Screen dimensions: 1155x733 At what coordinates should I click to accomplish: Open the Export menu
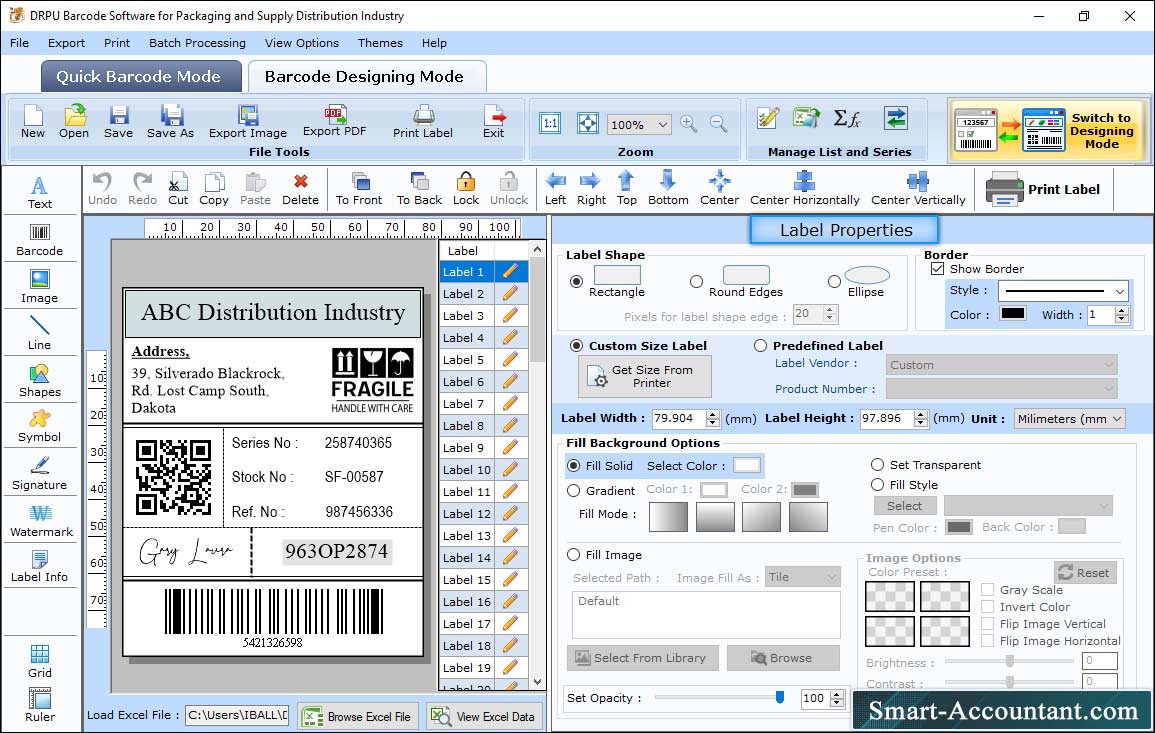(66, 43)
